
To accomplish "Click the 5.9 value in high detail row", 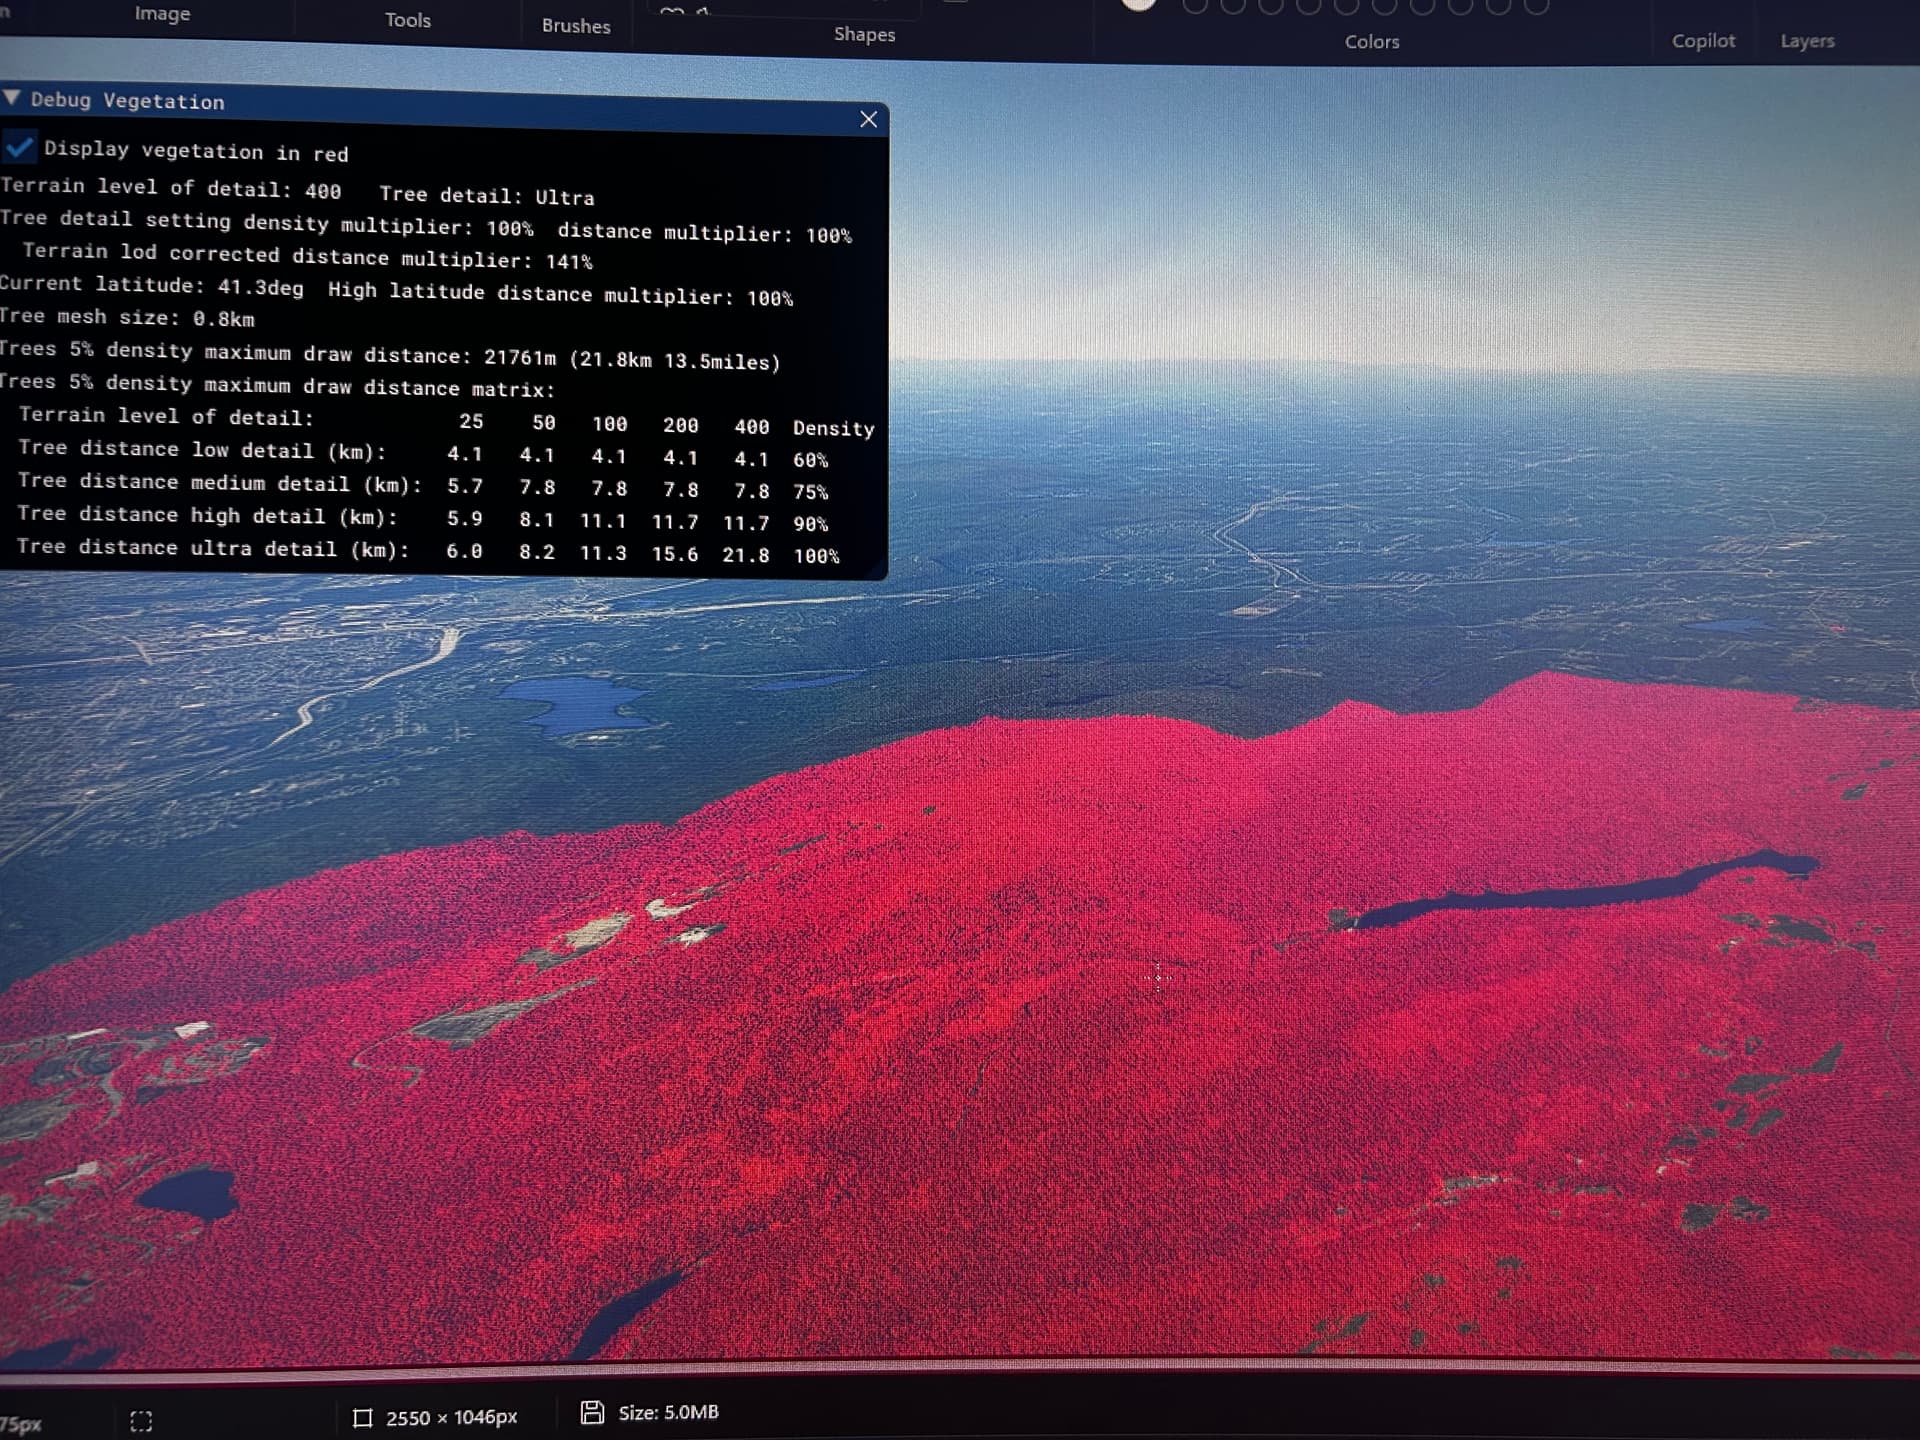I will coord(464,519).
